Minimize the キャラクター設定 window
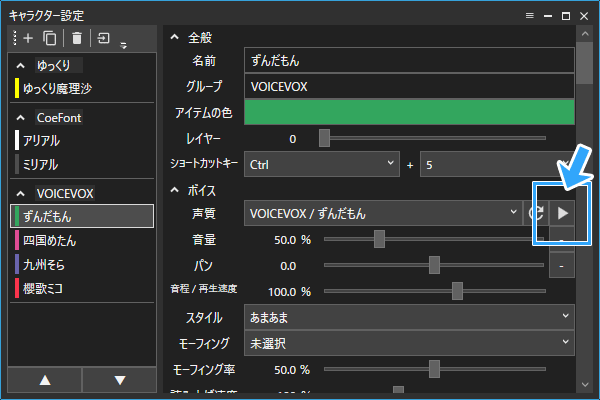 (x=548, y=16)
